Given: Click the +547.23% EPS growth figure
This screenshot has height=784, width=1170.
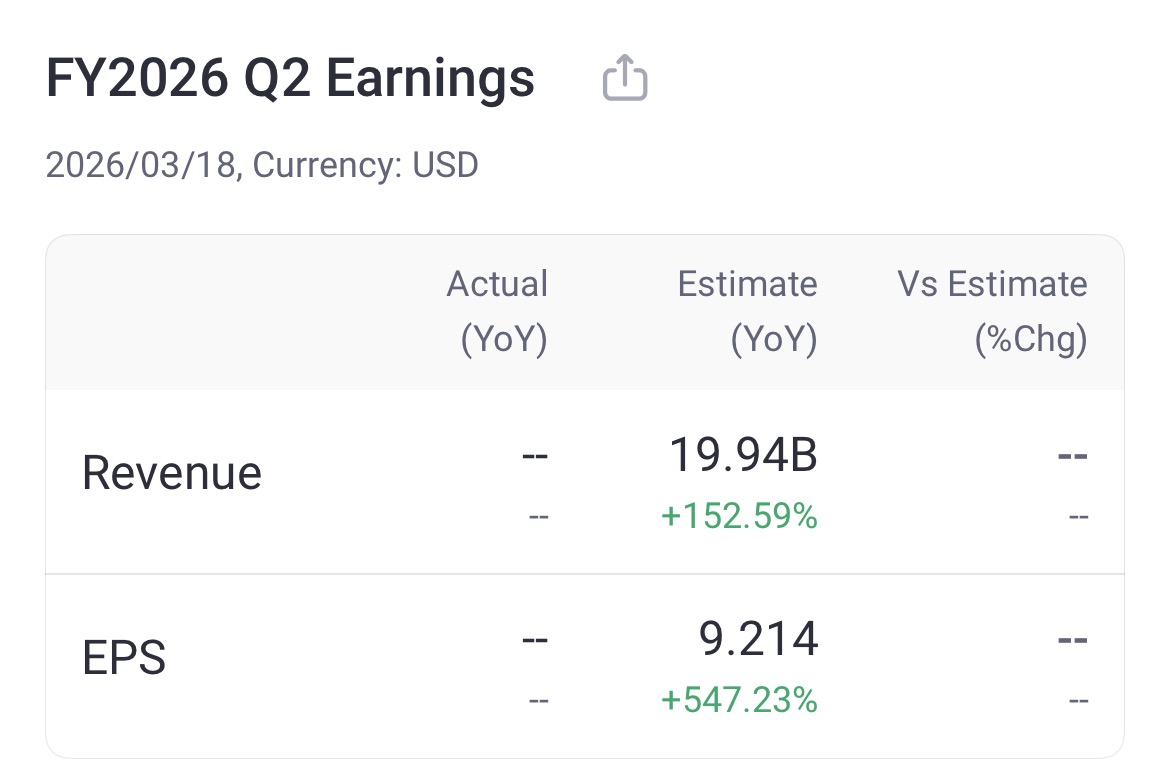Looking at the screenshot, I should point(739,700).
